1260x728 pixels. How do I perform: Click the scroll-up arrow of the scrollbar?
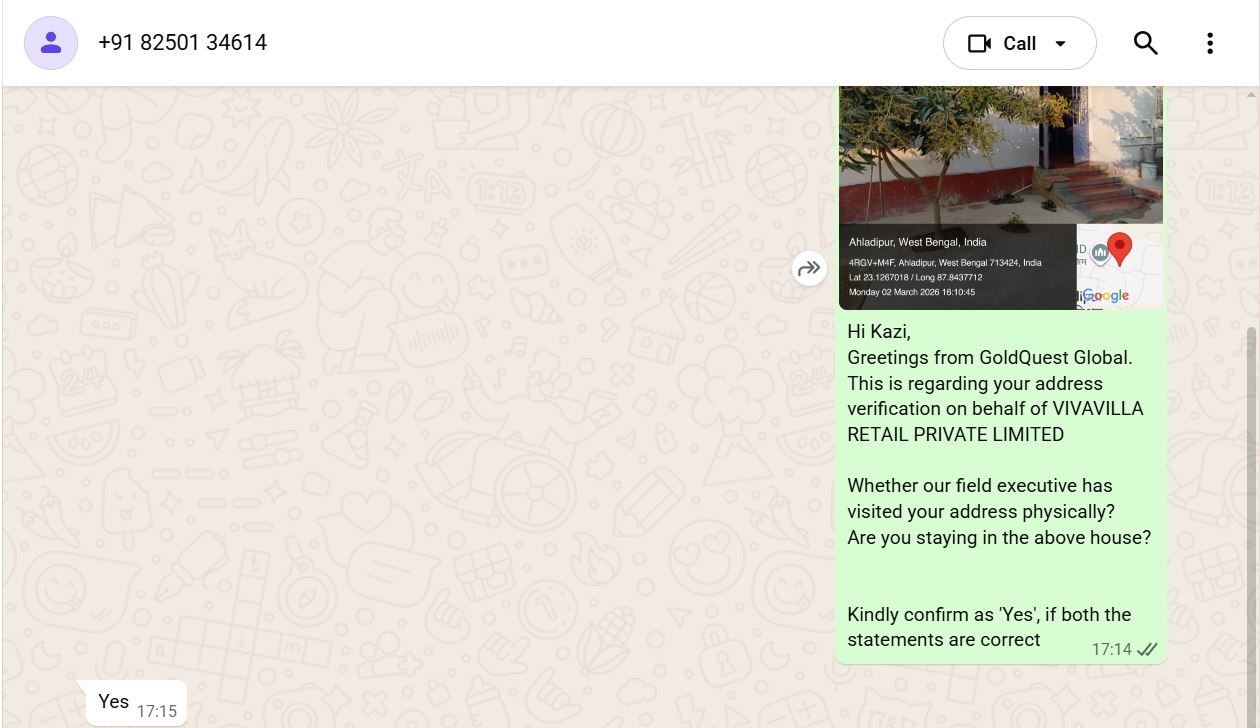[1251, 94]
